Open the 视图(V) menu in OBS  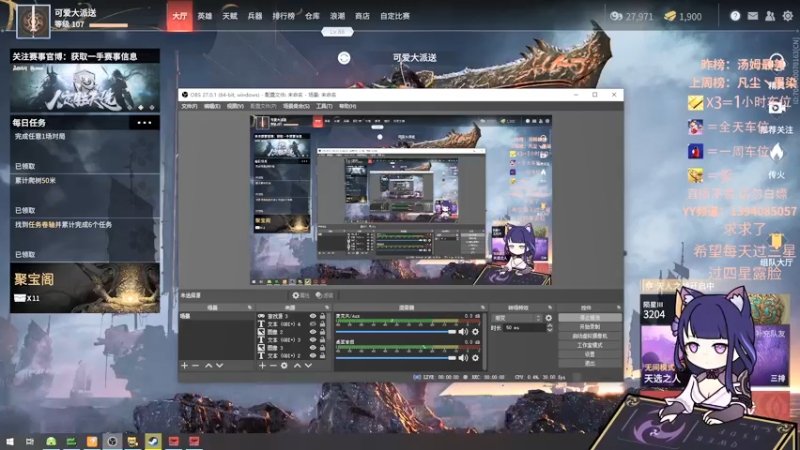235,106
